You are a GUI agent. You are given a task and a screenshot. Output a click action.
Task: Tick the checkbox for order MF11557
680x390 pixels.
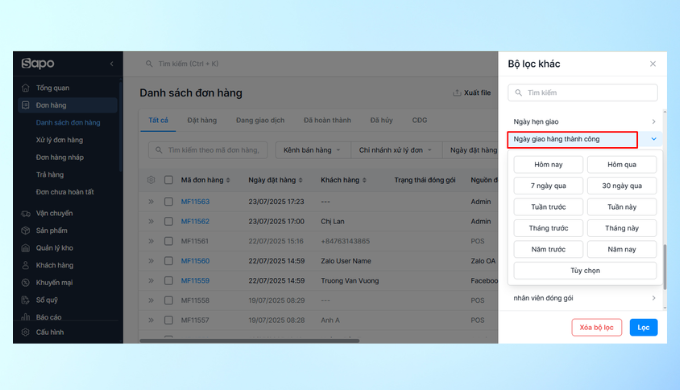tap(168, 320)
